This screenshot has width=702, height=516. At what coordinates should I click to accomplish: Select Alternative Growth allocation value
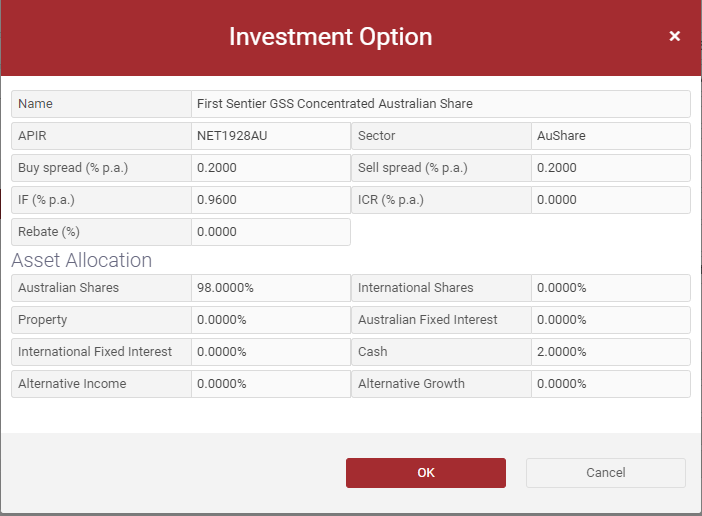coord(611,384)
